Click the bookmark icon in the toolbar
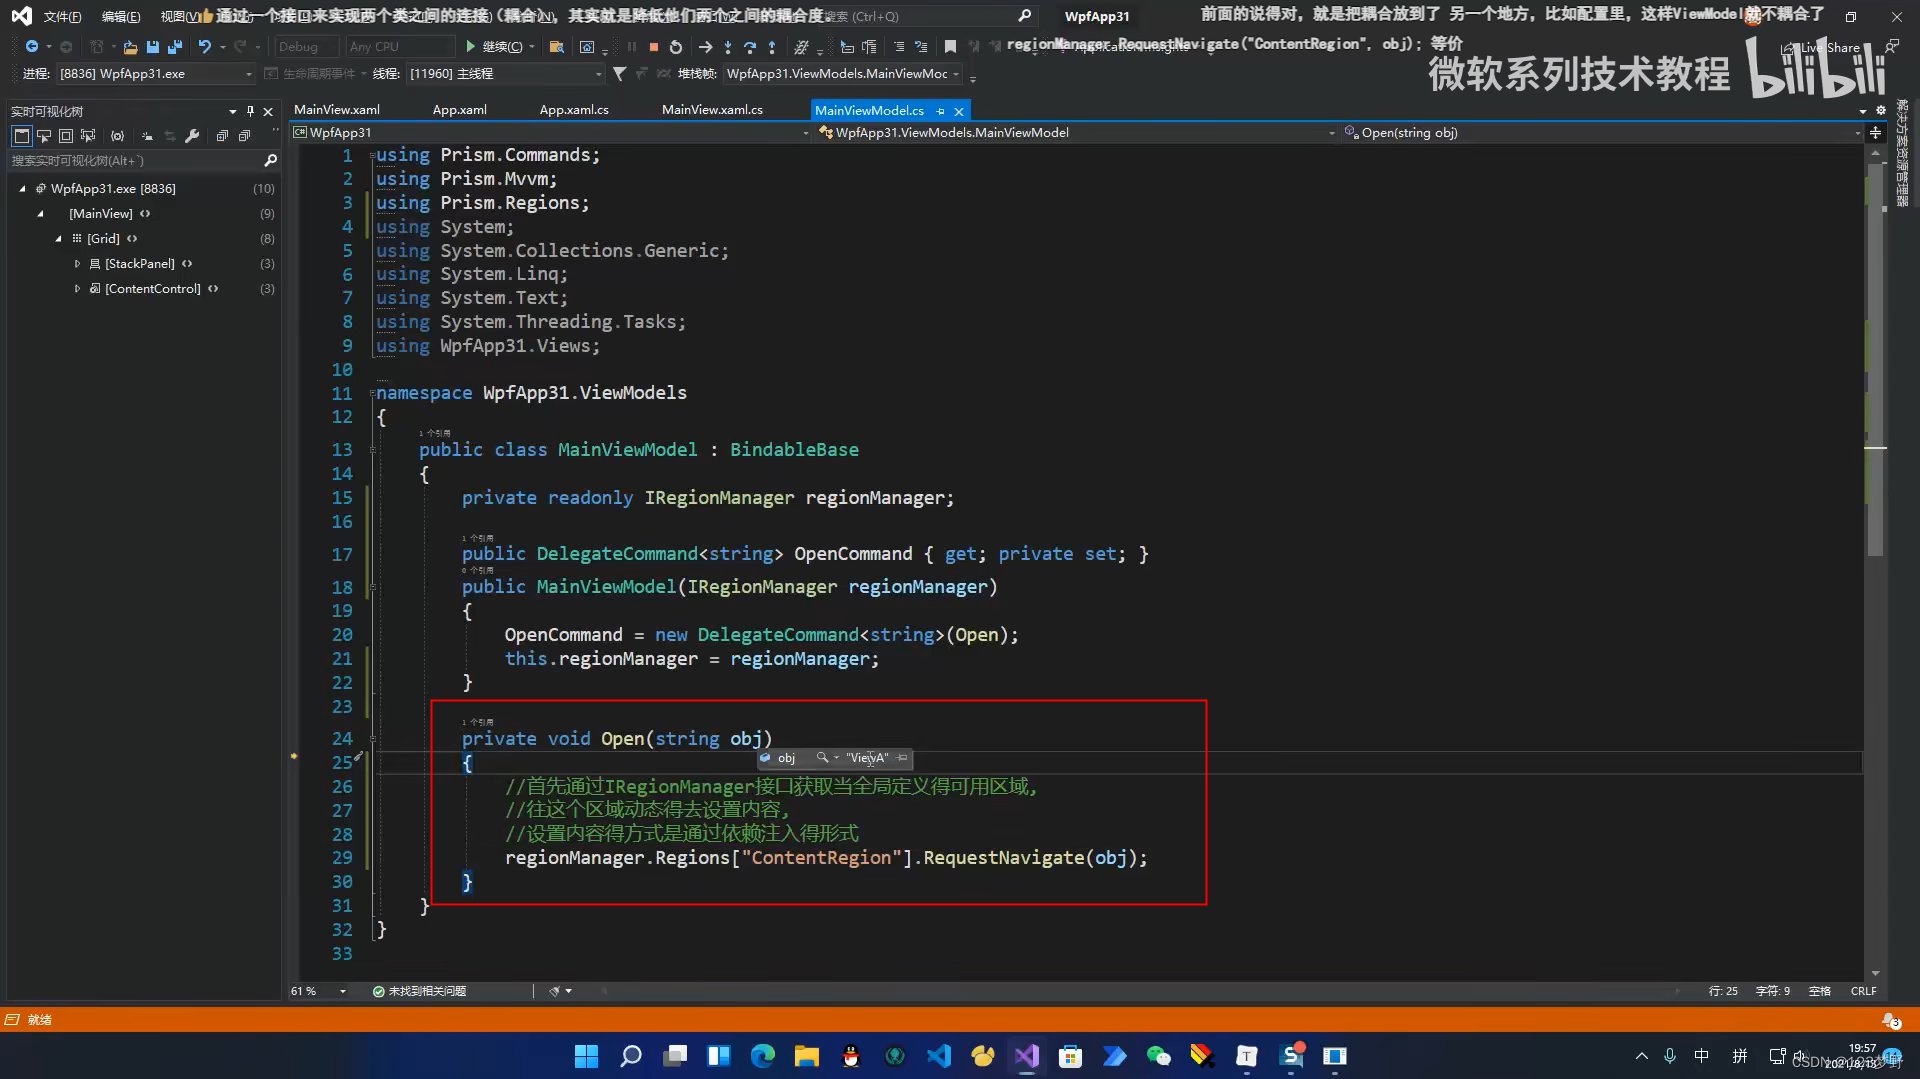The width and height of the screenshot is (1920, 1079). point(950,47)
